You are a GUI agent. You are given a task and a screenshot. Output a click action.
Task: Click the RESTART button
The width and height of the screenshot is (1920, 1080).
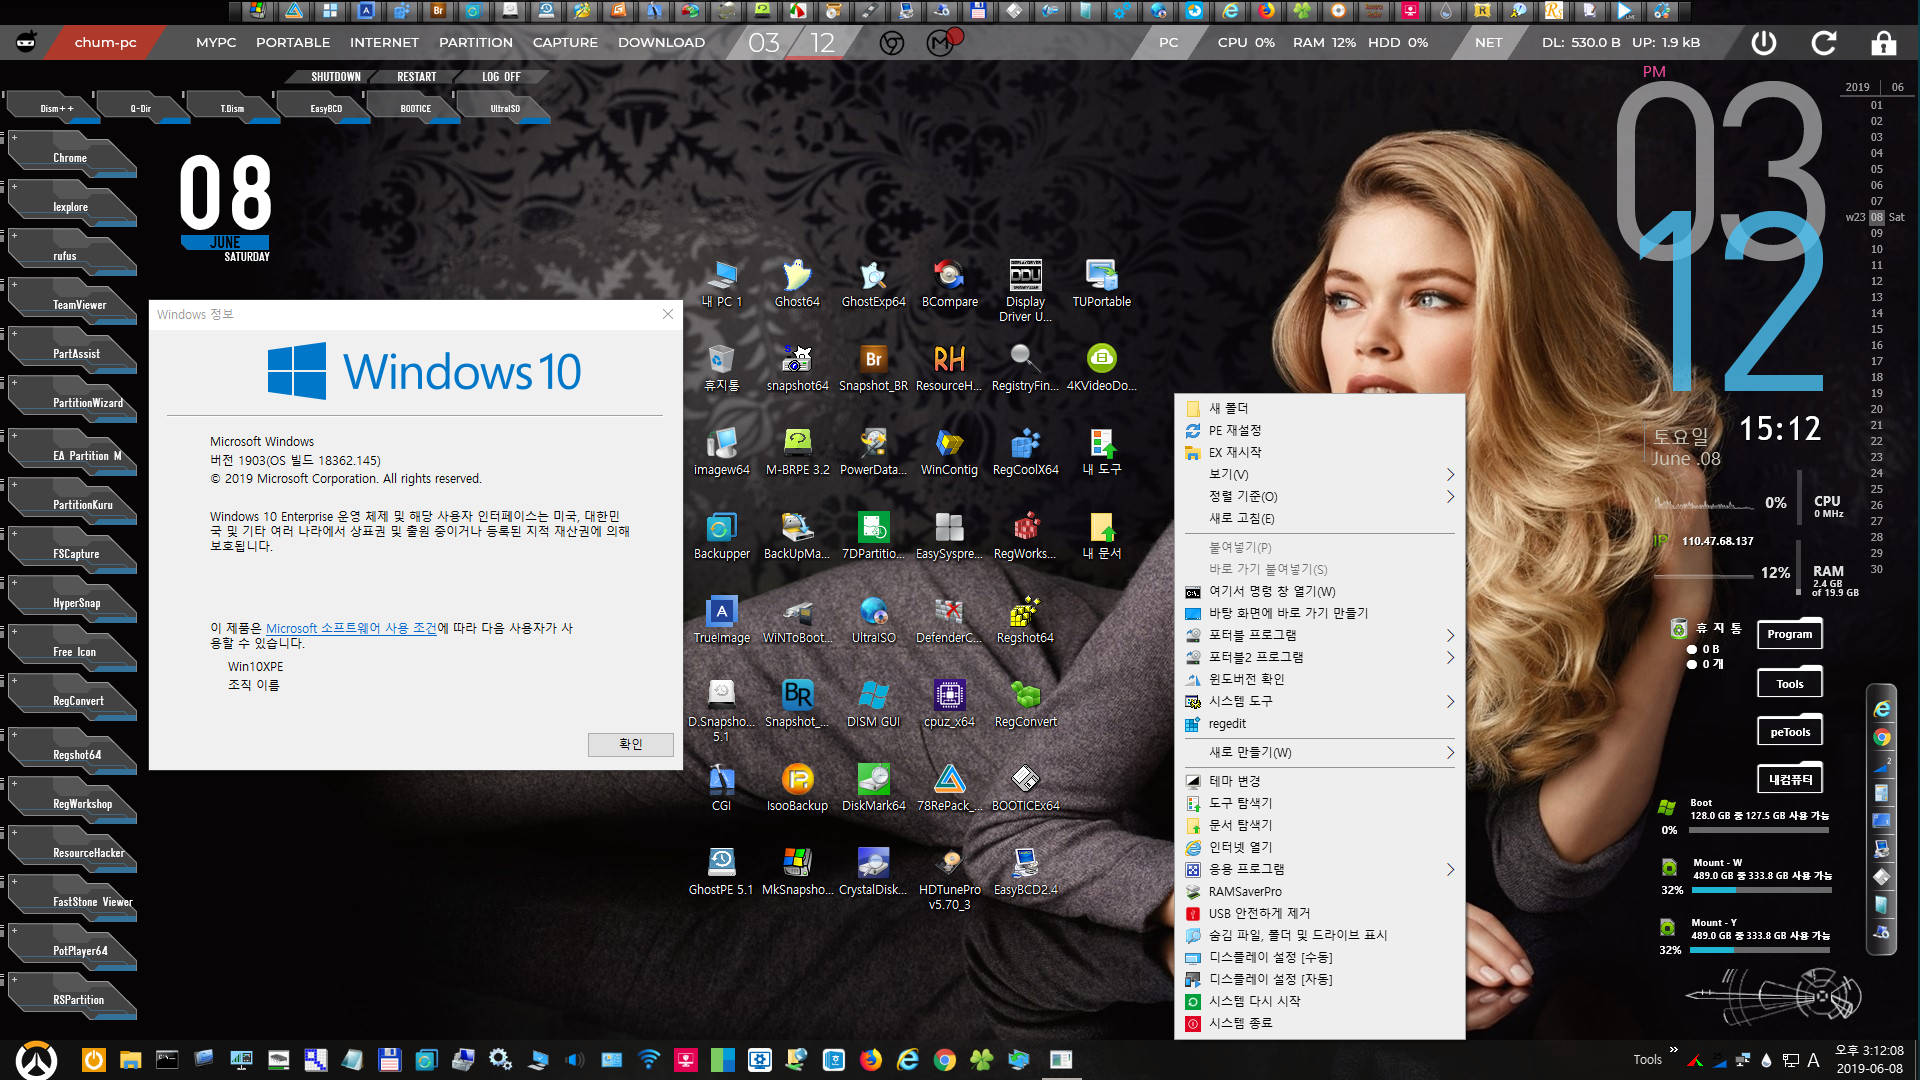pyautogui.click(x=416, y=77)
